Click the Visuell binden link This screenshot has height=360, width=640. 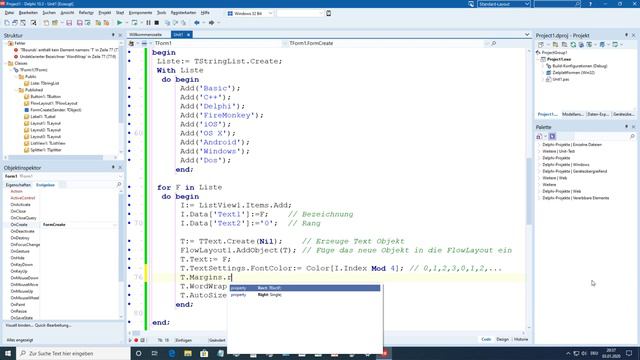tap(19, 326)
